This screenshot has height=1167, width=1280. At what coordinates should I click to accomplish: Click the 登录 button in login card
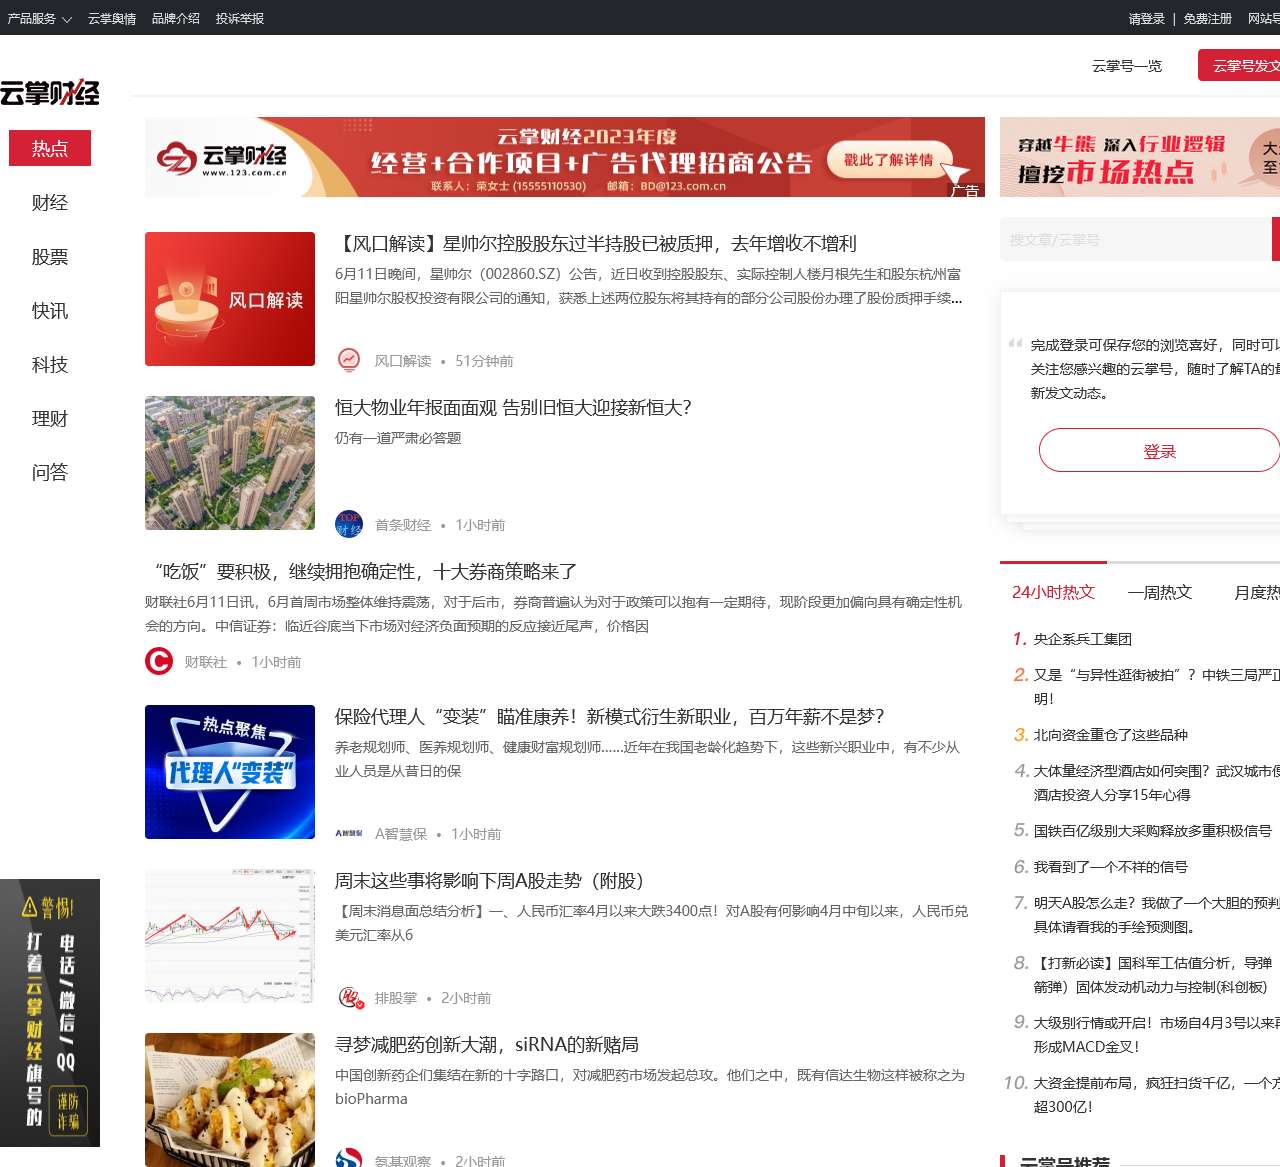coord(1159,450)
